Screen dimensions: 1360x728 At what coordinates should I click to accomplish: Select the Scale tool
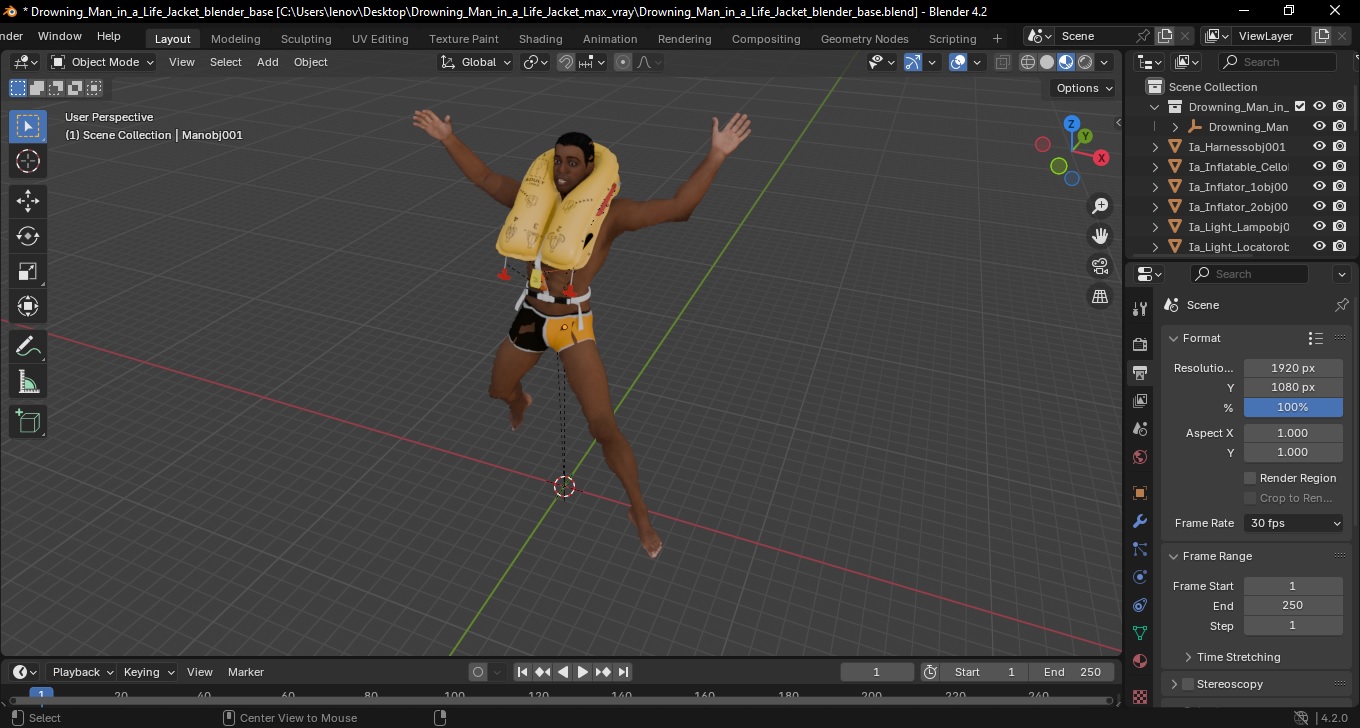coord(28,271)
